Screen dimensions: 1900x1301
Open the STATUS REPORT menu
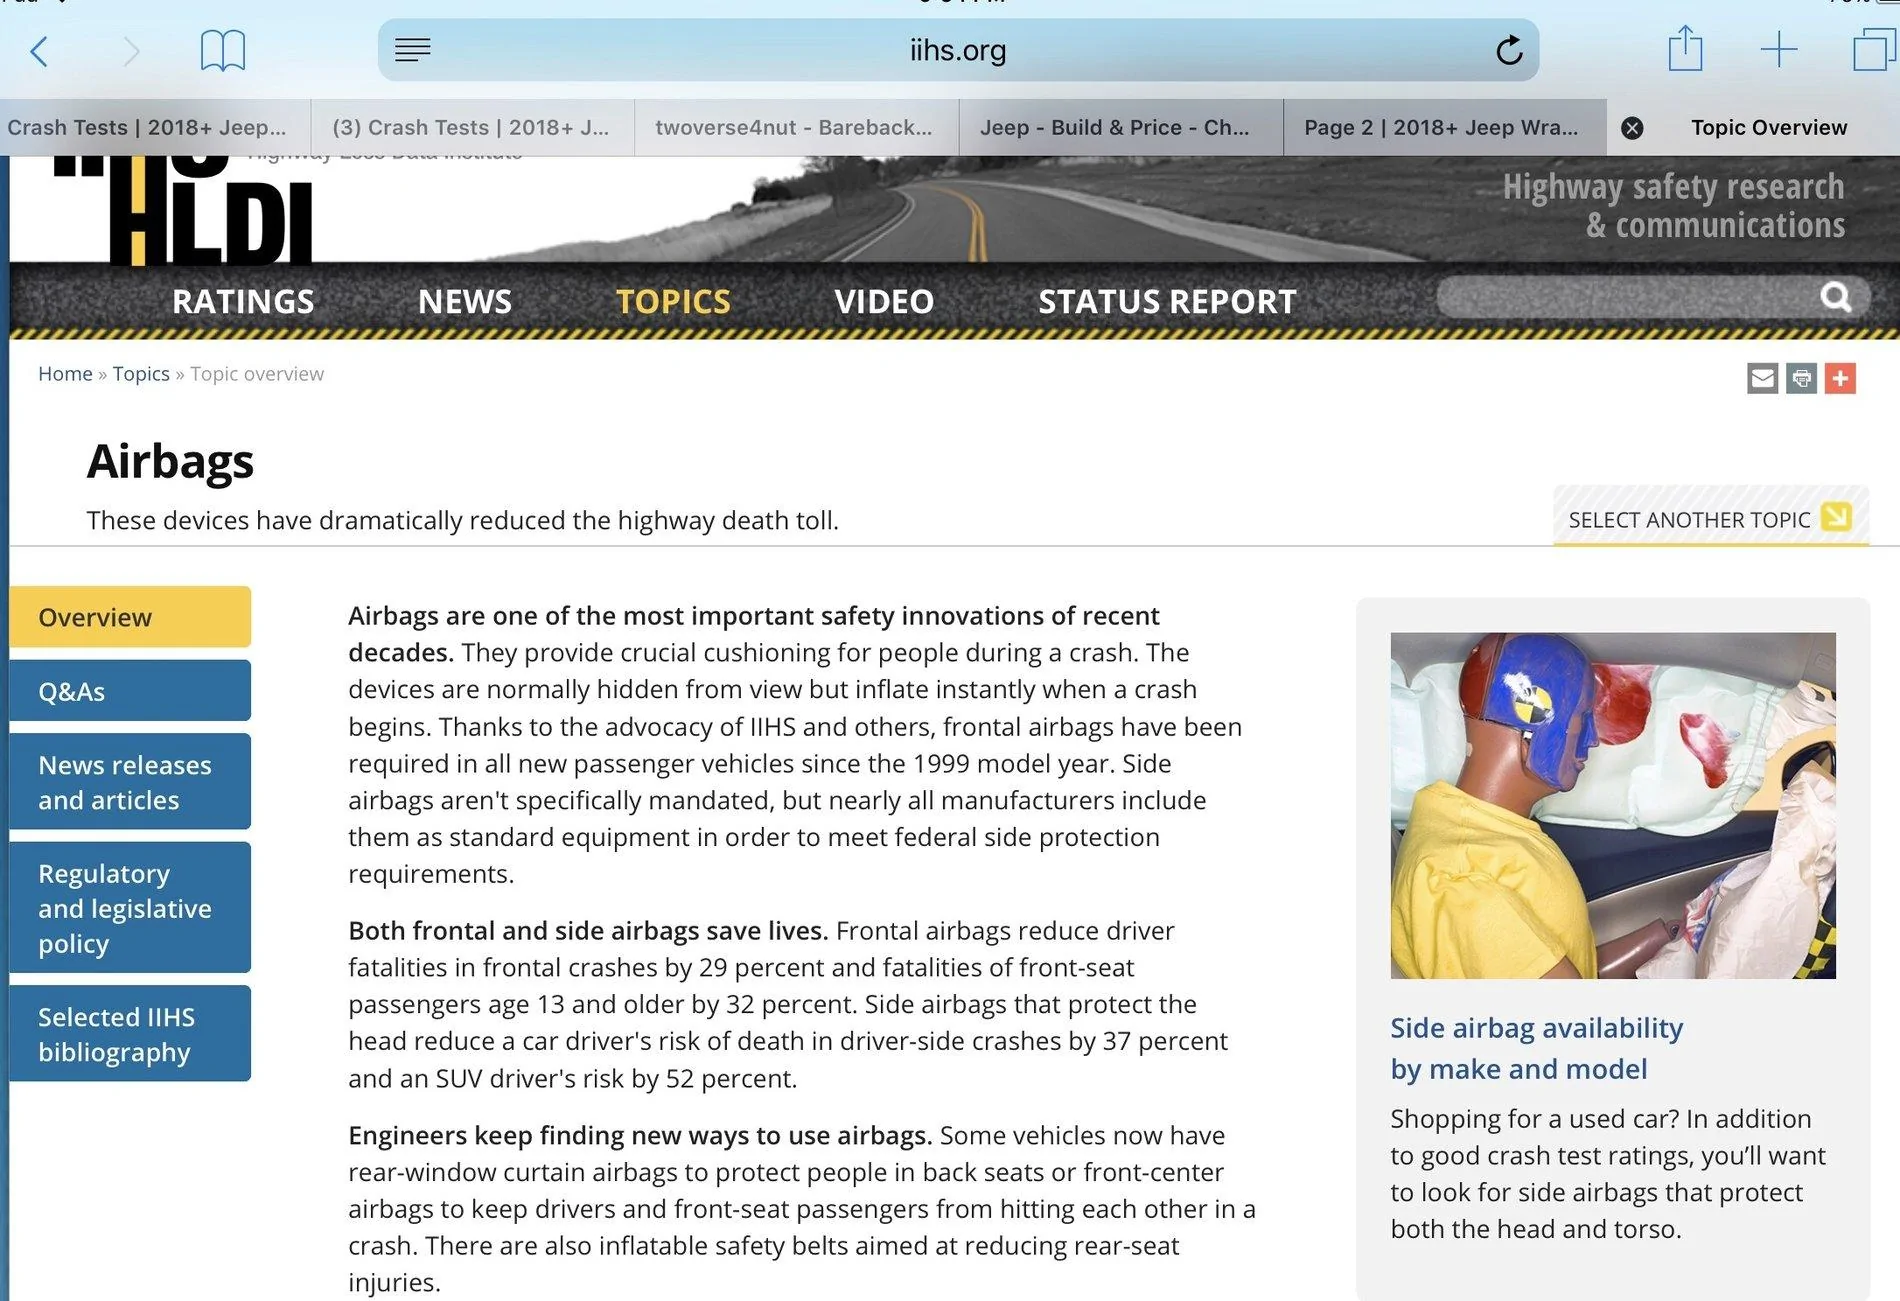[x=1167, y=301]
